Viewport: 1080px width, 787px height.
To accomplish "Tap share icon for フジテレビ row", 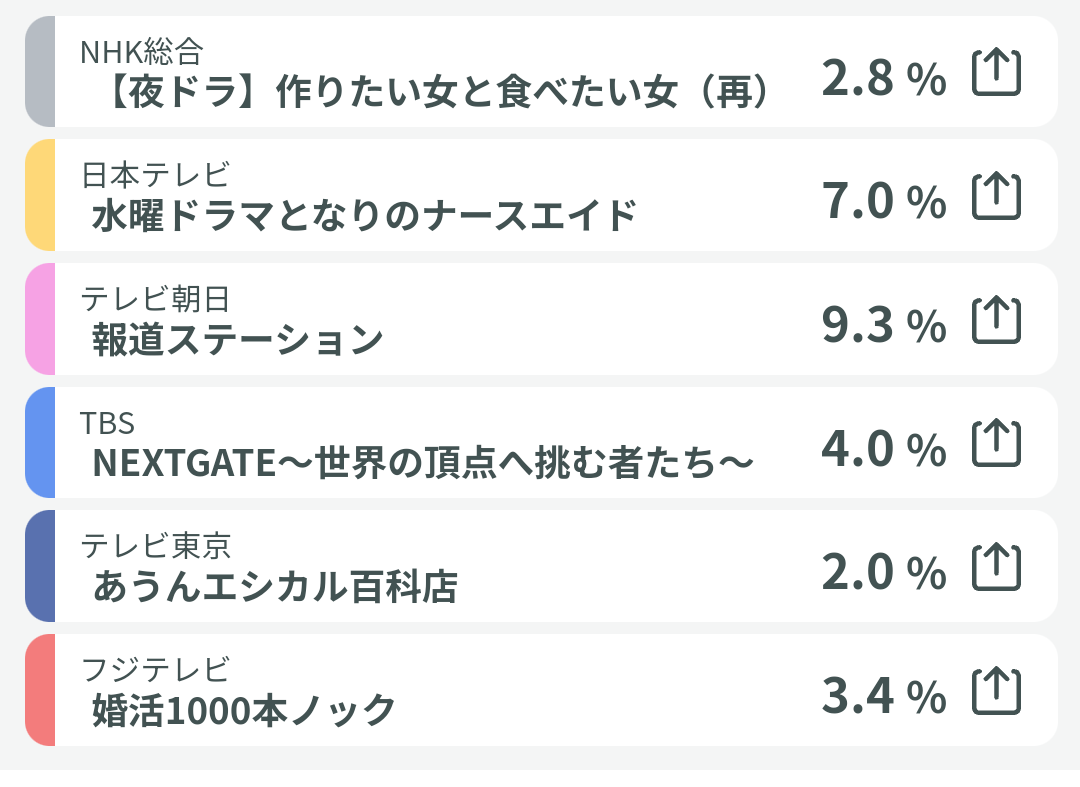I will point(996,690).
